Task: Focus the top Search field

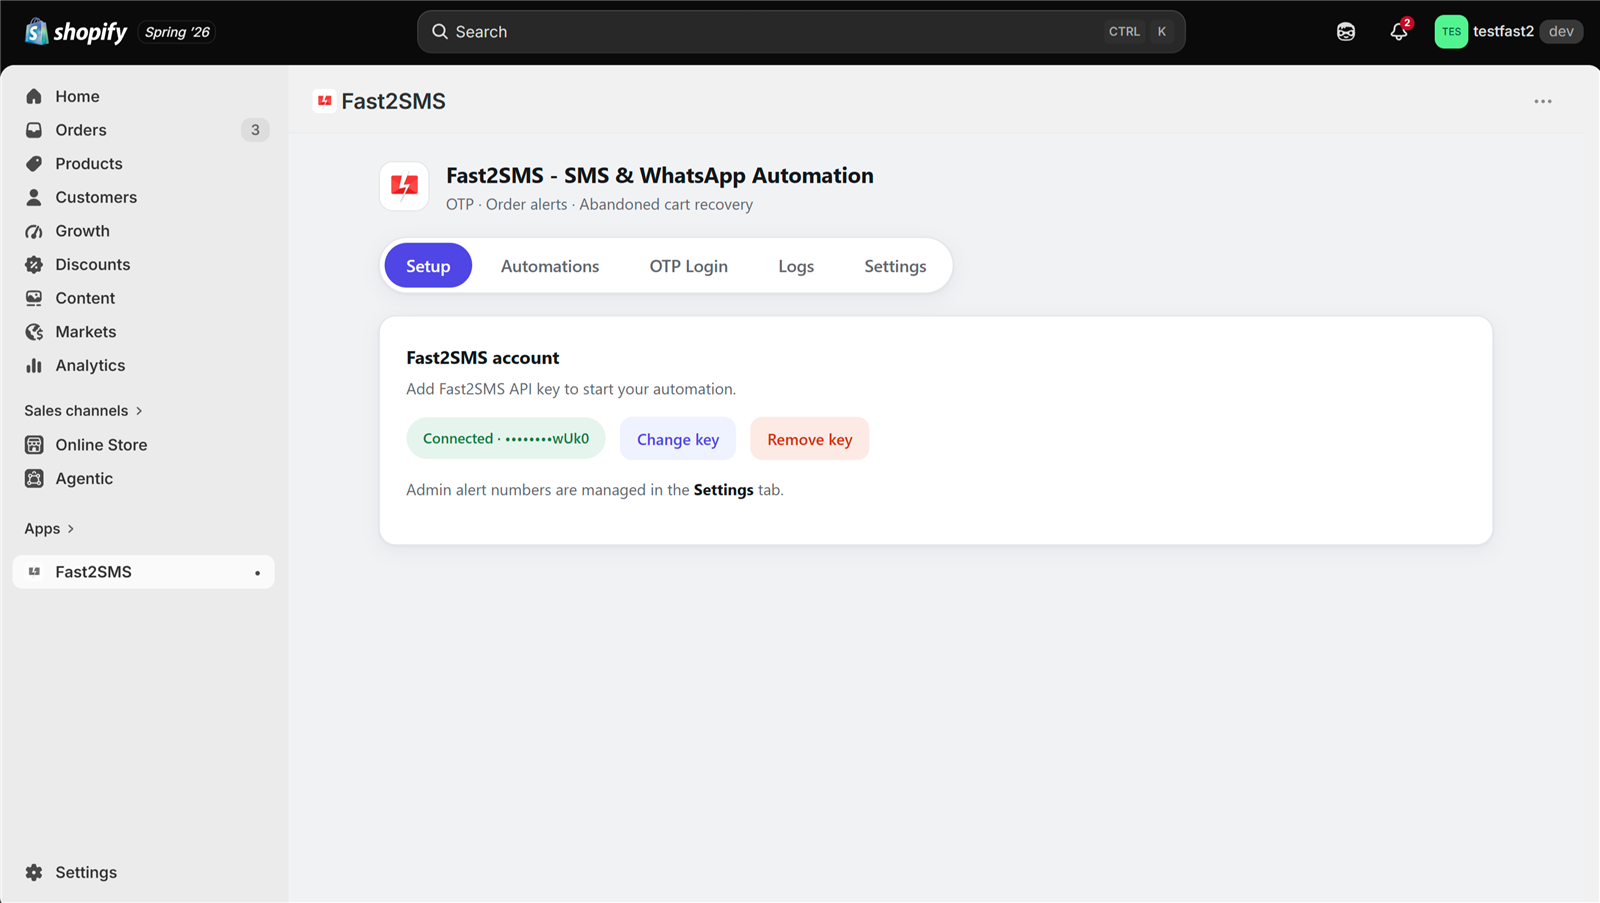Action: pyautogui.click(x=801, y=32)
